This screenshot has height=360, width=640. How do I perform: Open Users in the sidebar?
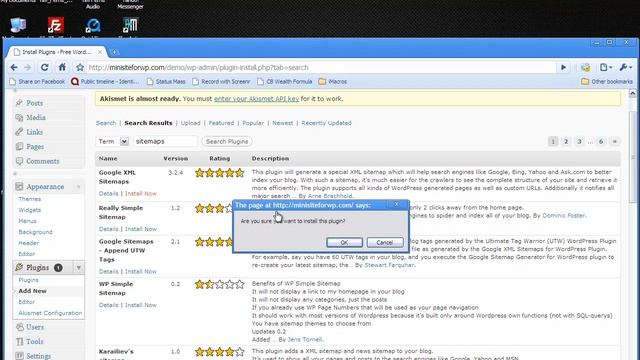tap(35, 327)
